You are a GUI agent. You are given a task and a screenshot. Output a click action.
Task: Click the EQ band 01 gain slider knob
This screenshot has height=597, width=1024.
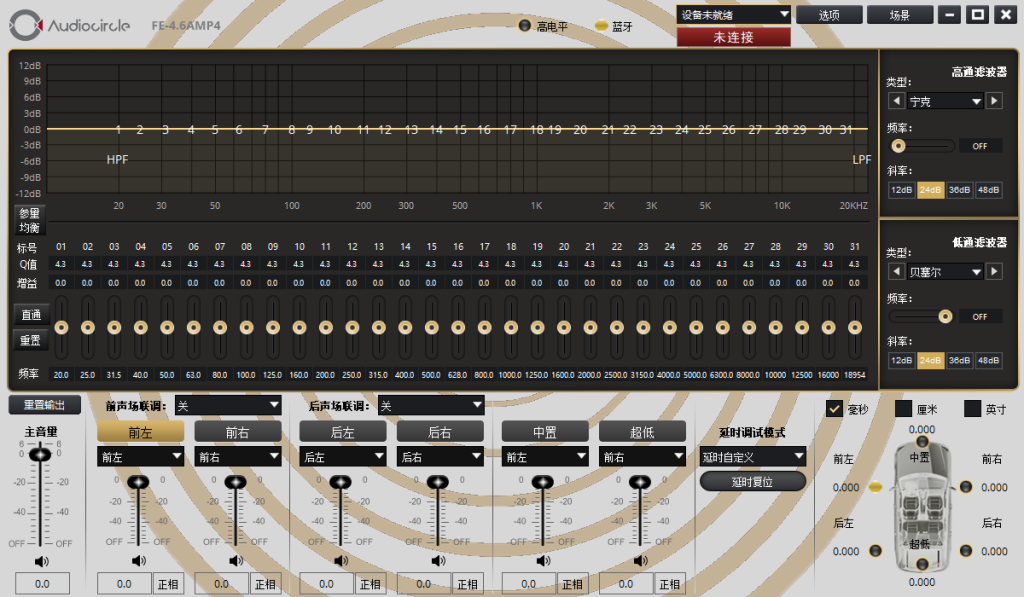pyautogui.click(x=61, y=327)
